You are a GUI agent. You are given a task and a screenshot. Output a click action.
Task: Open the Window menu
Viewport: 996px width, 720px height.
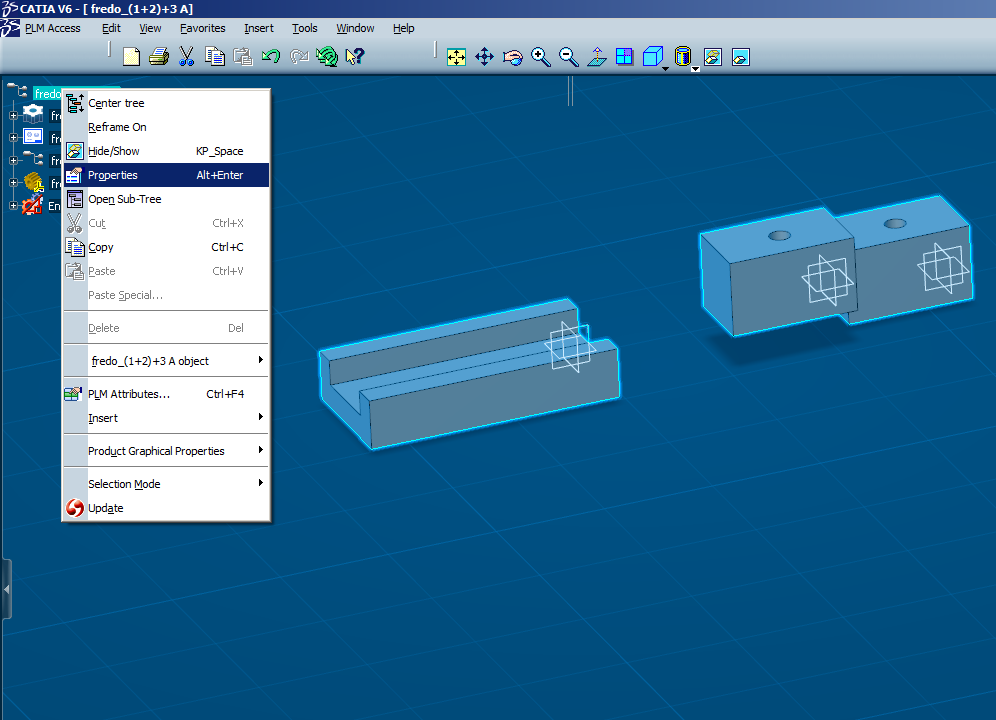coord(355,29)
